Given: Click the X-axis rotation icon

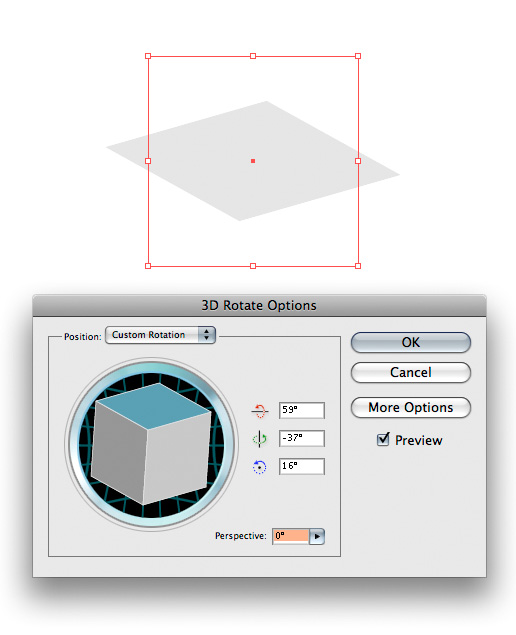Looking at the screenshot, I should (x=260, y=411).
